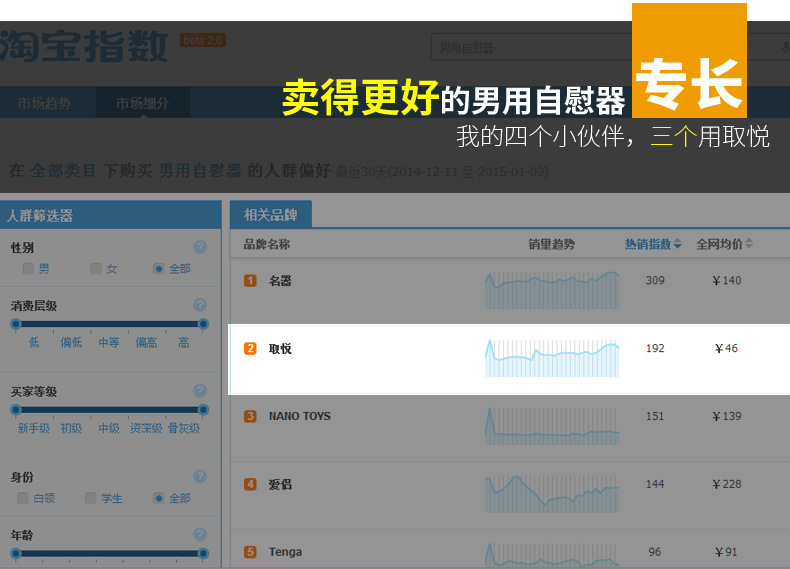Click the 销量趋势 column header
This screenshot has height=569, width=790.
point(551,244)
